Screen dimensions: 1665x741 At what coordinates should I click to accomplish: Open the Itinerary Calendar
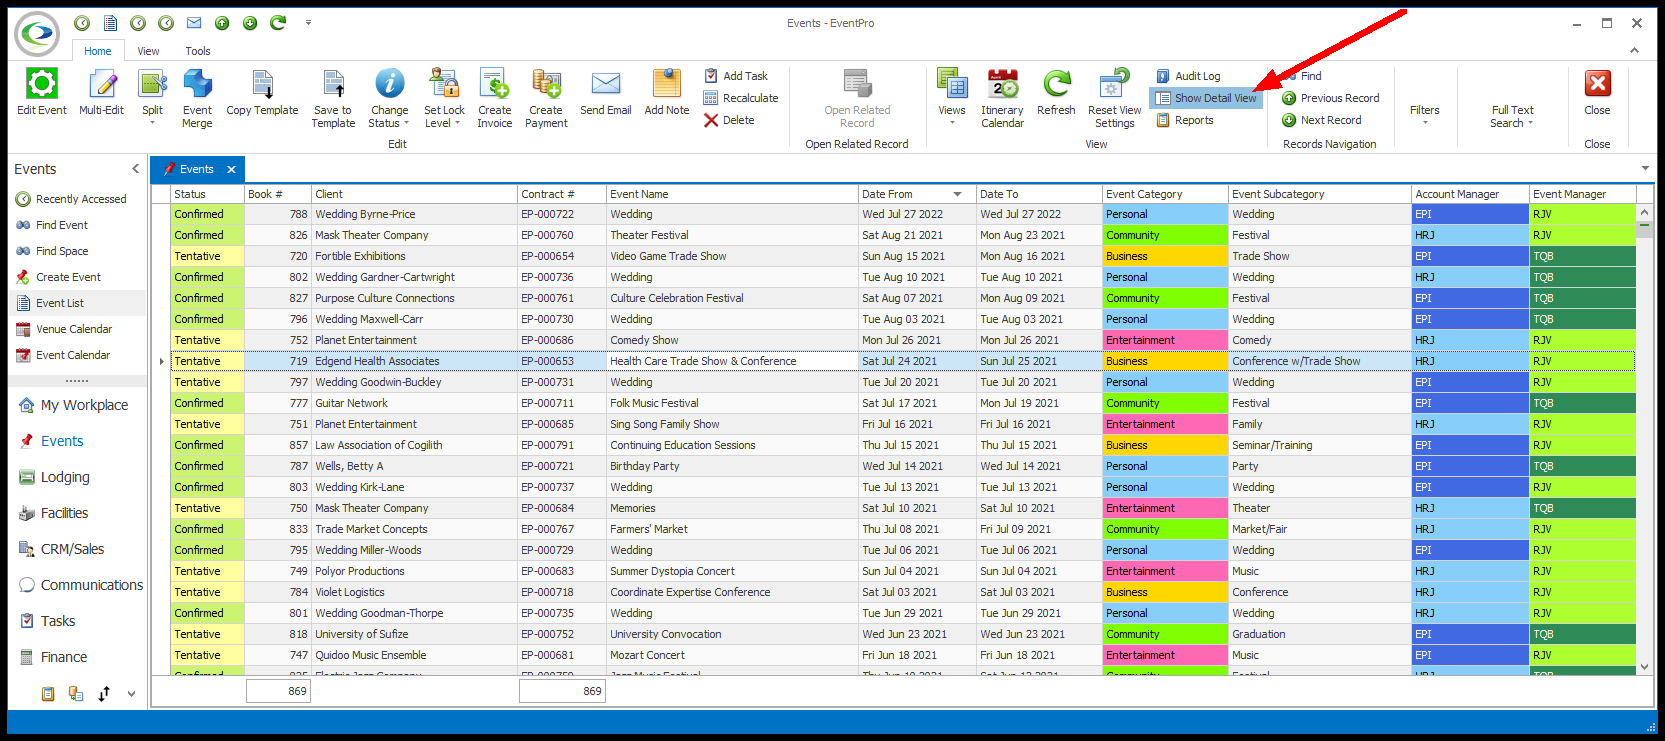coord(1002,98)
